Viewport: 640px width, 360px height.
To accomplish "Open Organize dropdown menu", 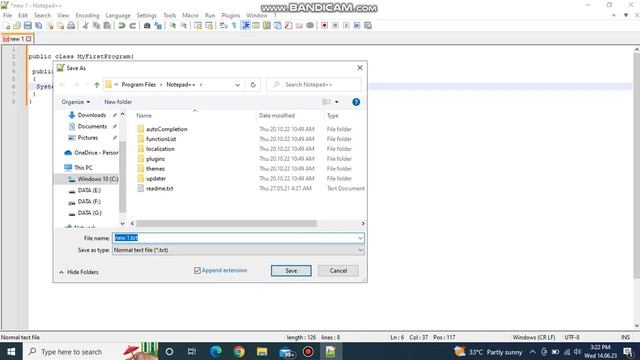I will tap(76, 102).
